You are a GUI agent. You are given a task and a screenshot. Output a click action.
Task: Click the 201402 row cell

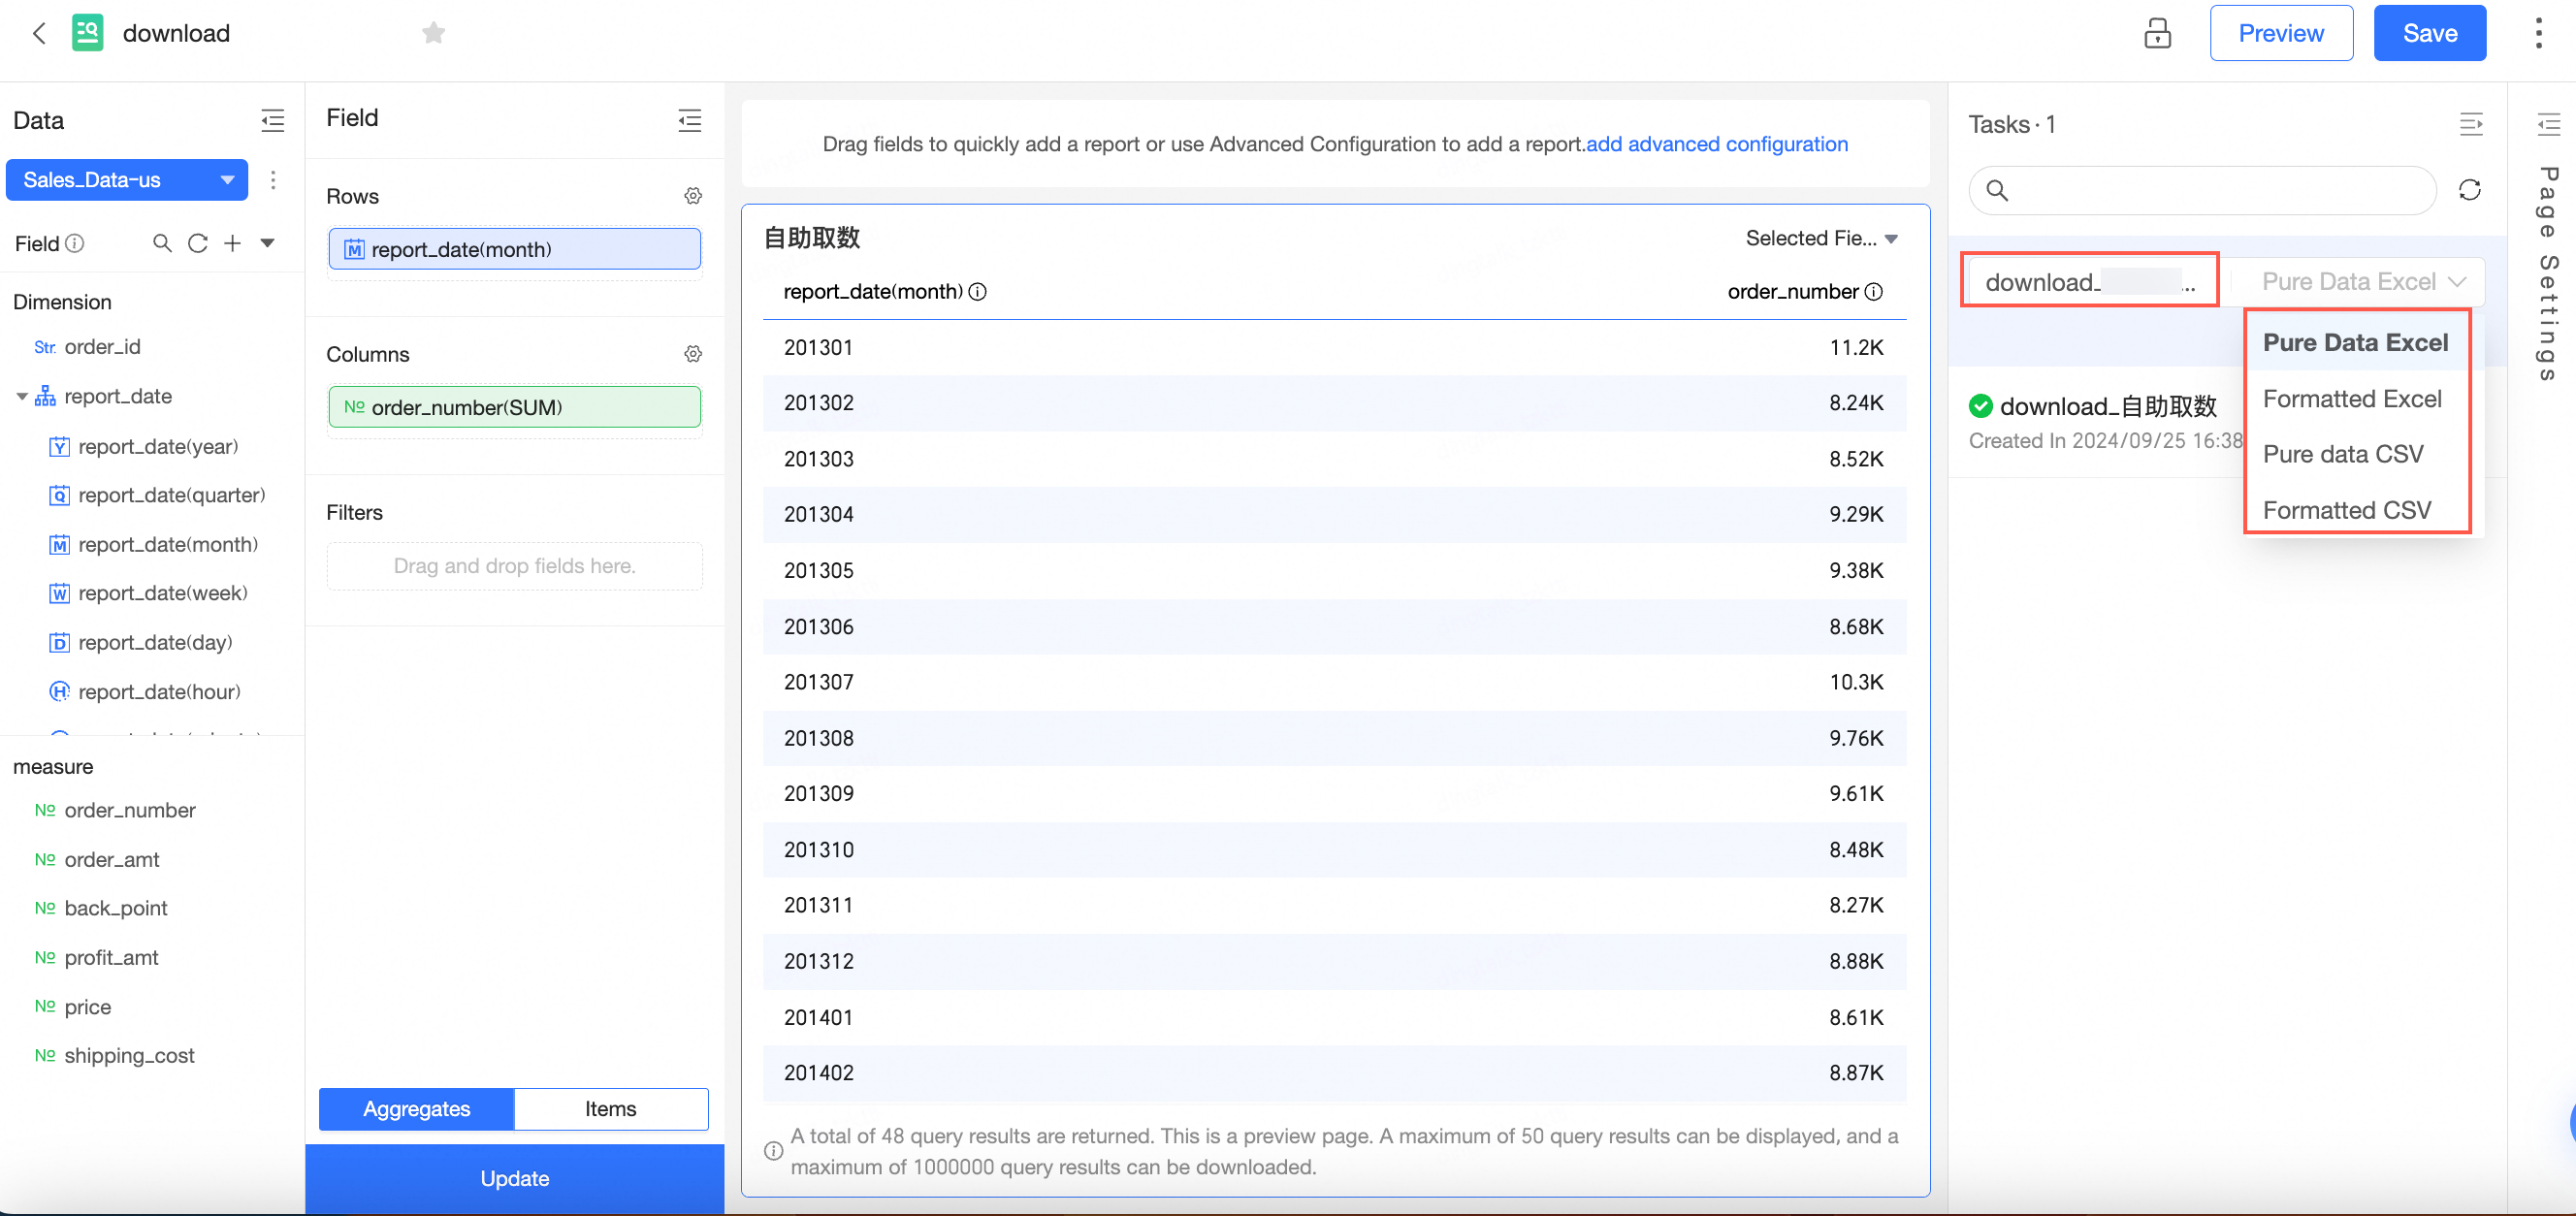click(818, 1073)
